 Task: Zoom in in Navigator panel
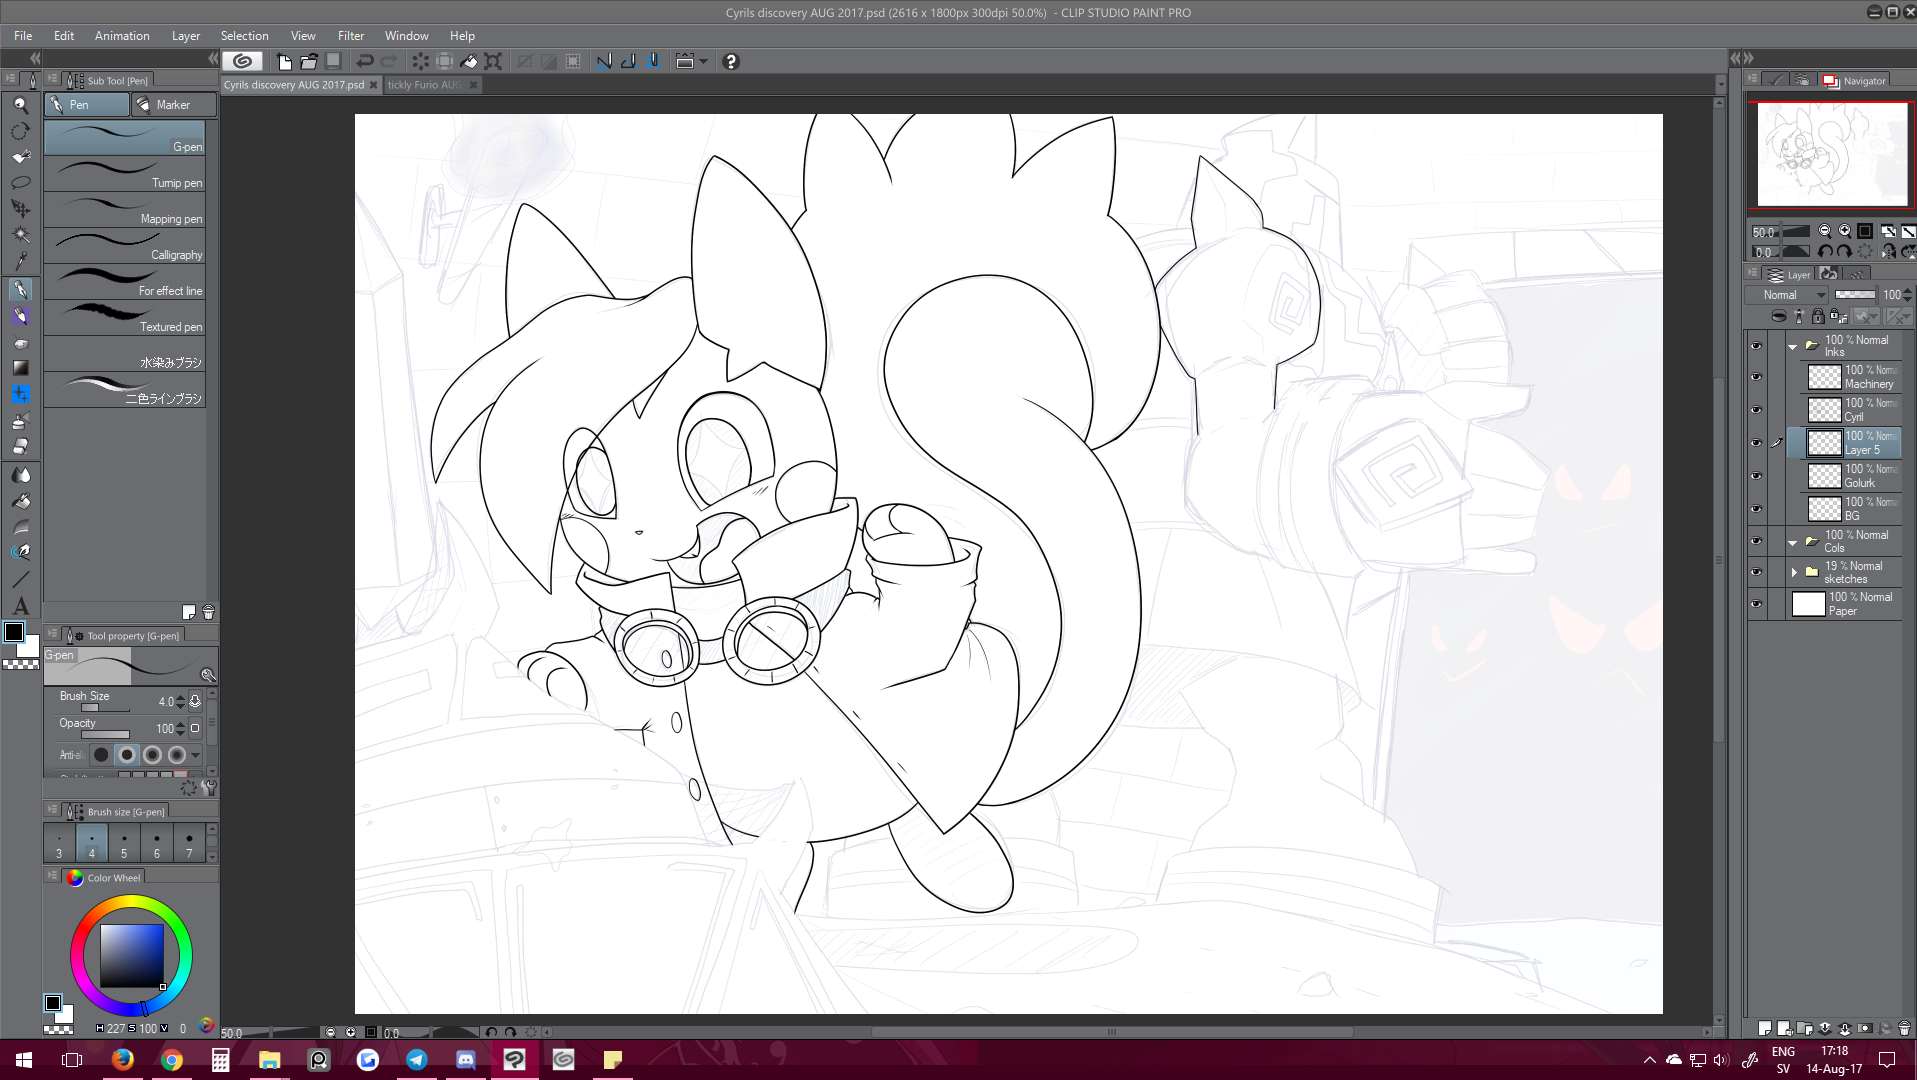(x=1845, y=231)
